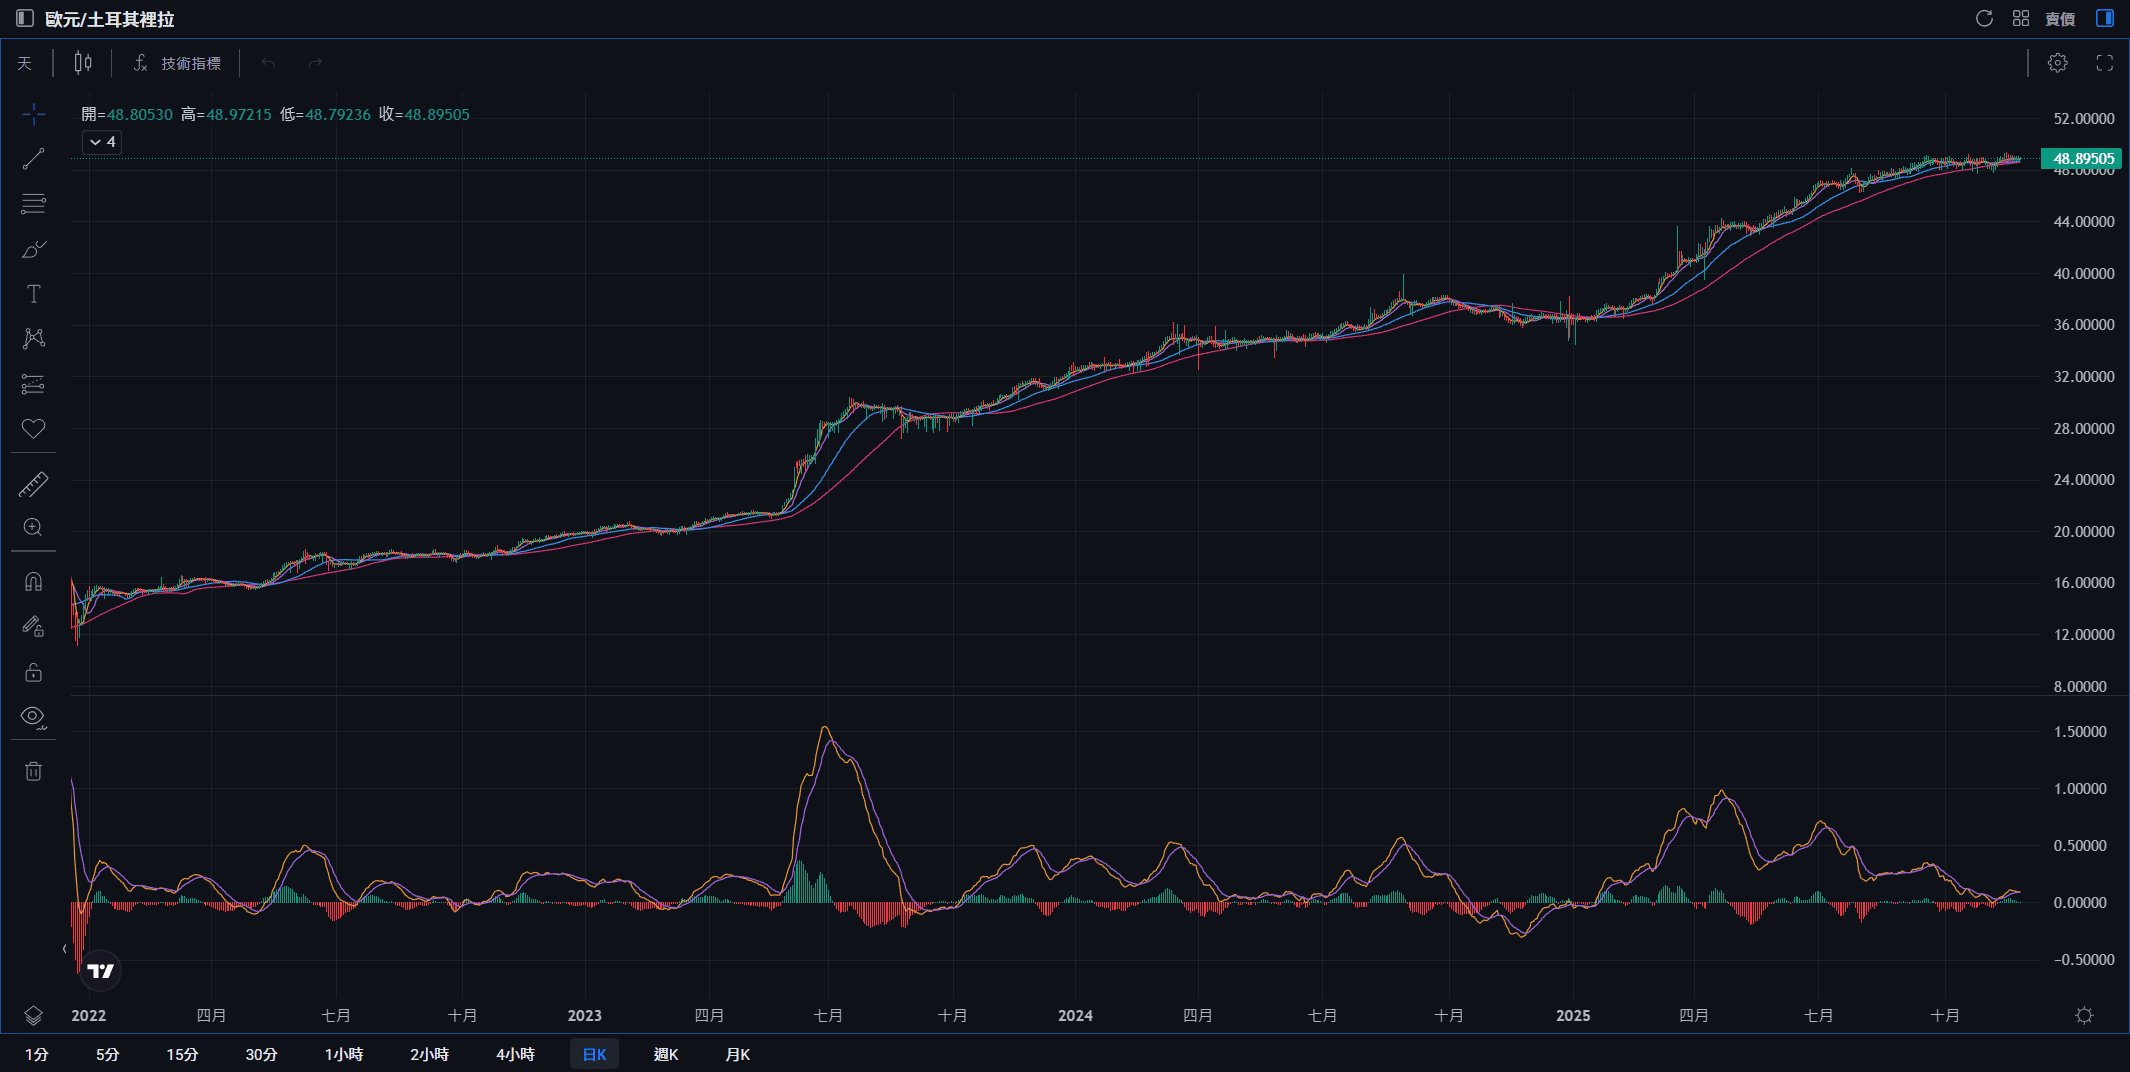Delete drawings with the trash icon

coord(33,771)
